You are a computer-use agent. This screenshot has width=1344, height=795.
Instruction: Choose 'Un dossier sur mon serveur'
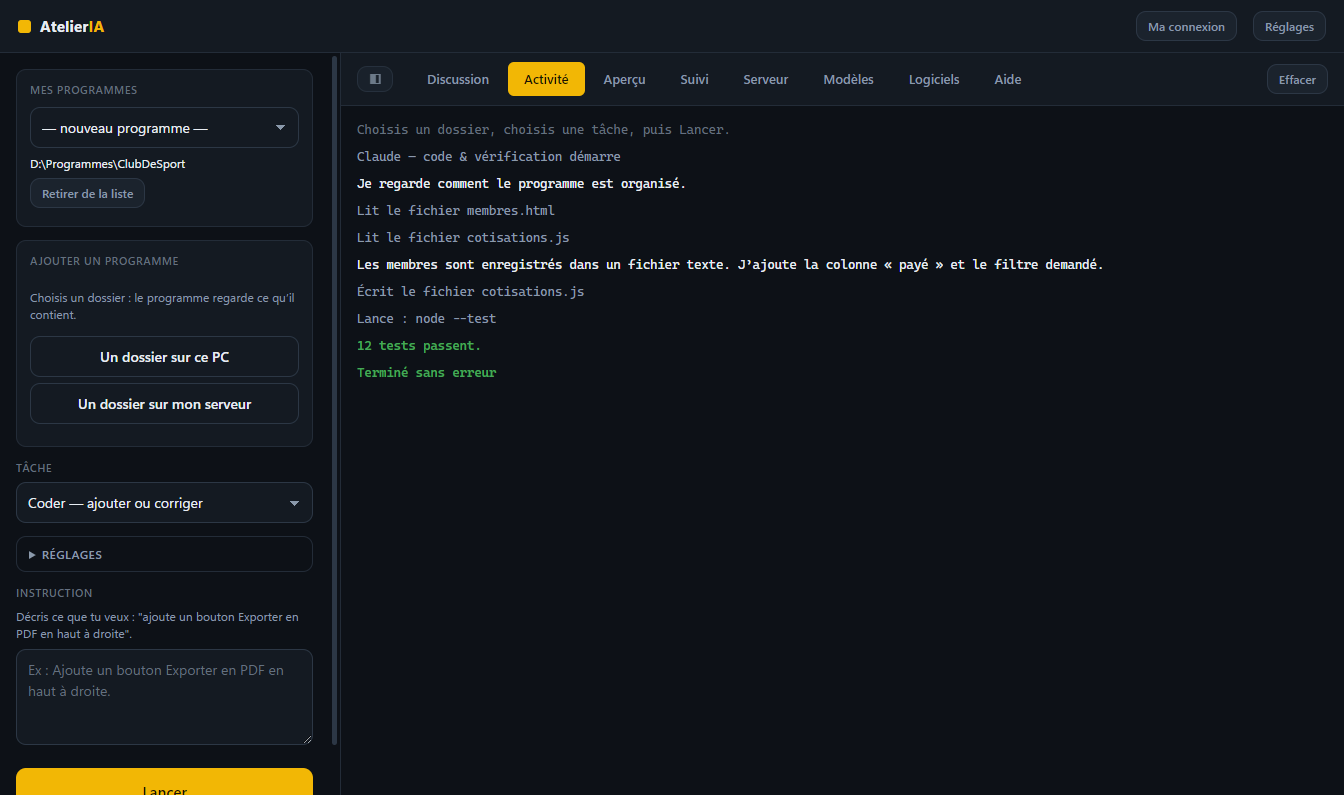(x=164, y=404)
